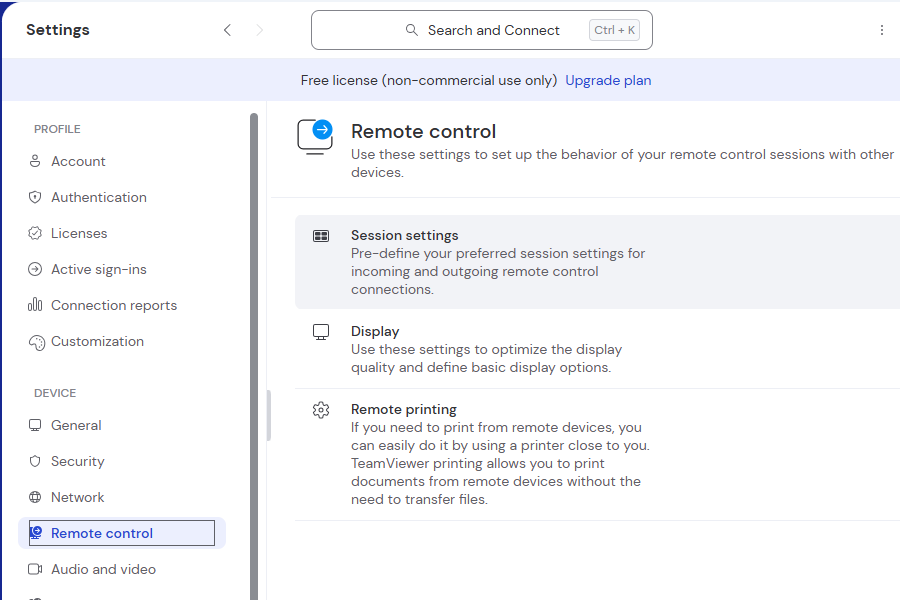Go back with the left chevron
The image size is (900, 600).
tap(227, 30)
